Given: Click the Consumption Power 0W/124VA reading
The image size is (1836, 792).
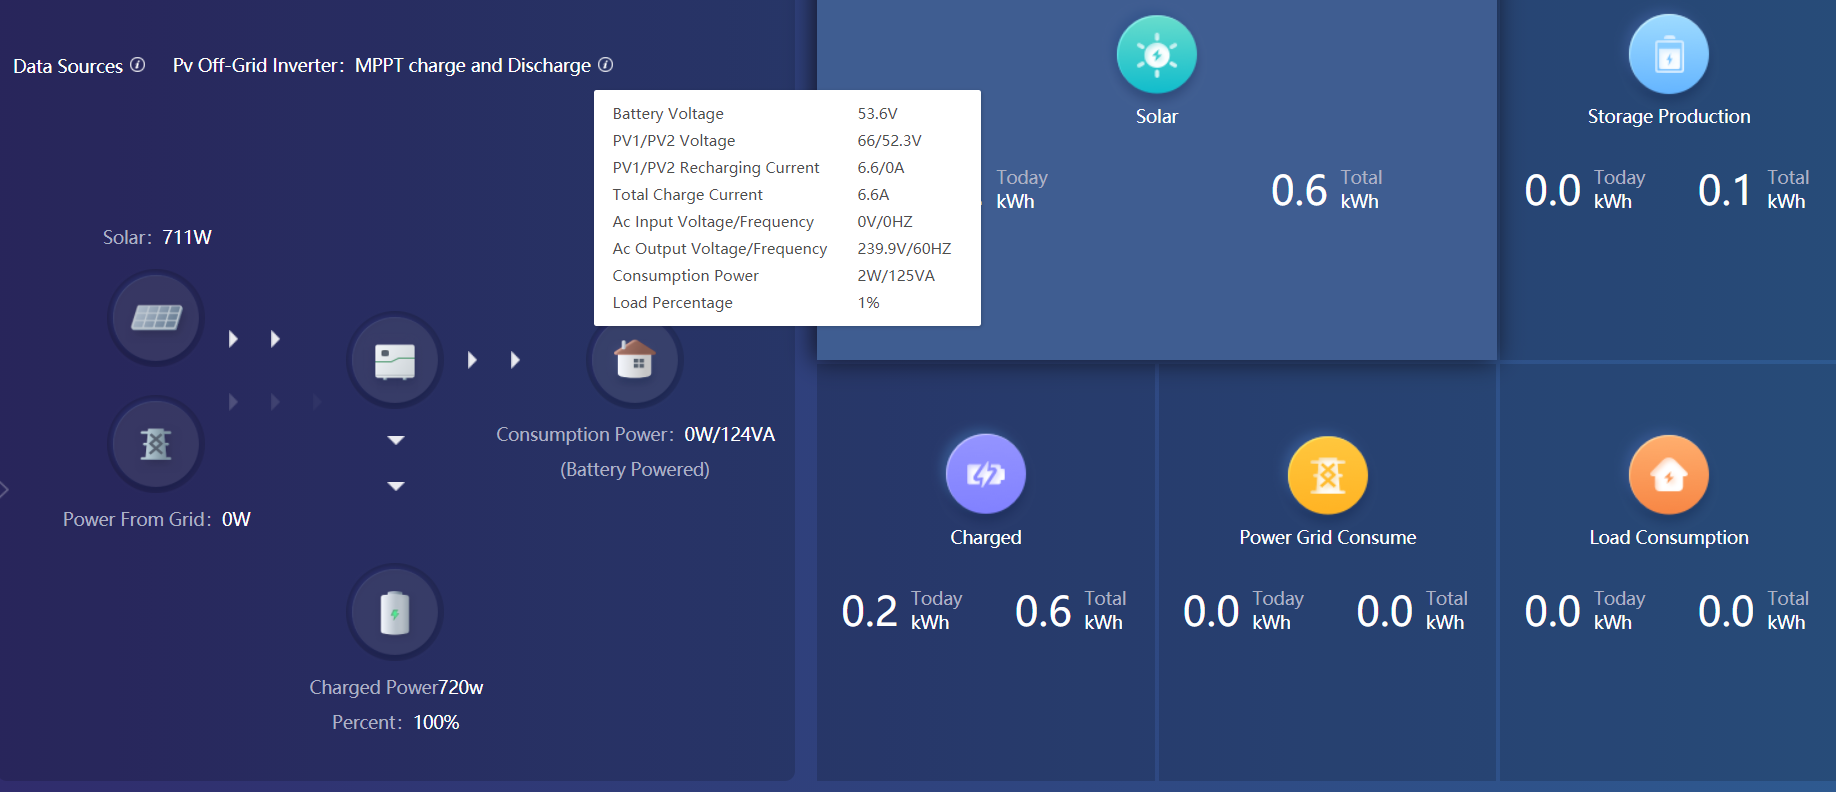Looking at the screenshot, I should pos(635,434).
